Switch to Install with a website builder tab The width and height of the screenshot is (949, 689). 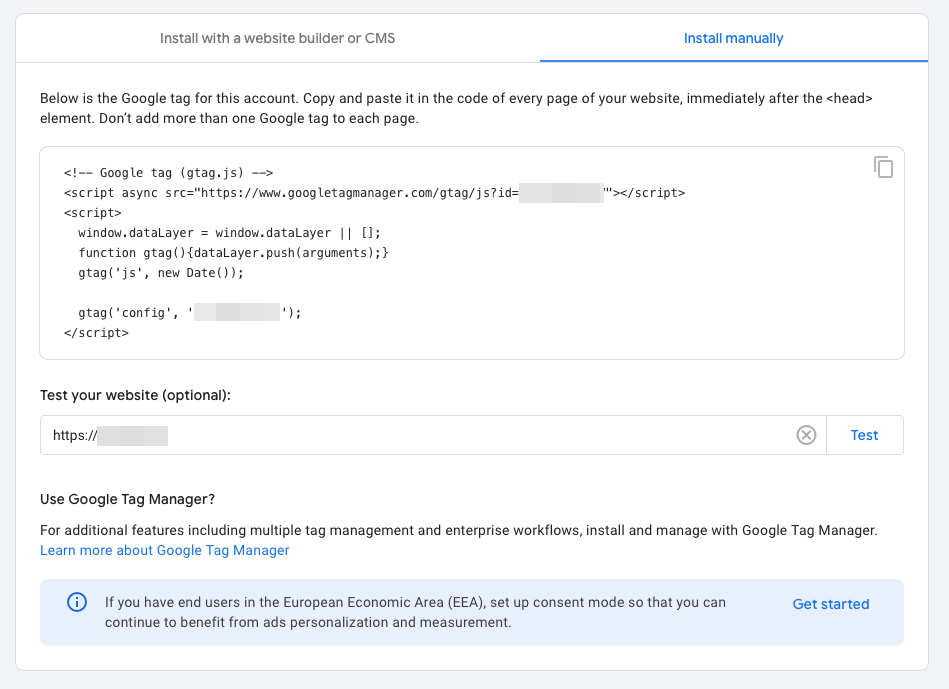278,39
